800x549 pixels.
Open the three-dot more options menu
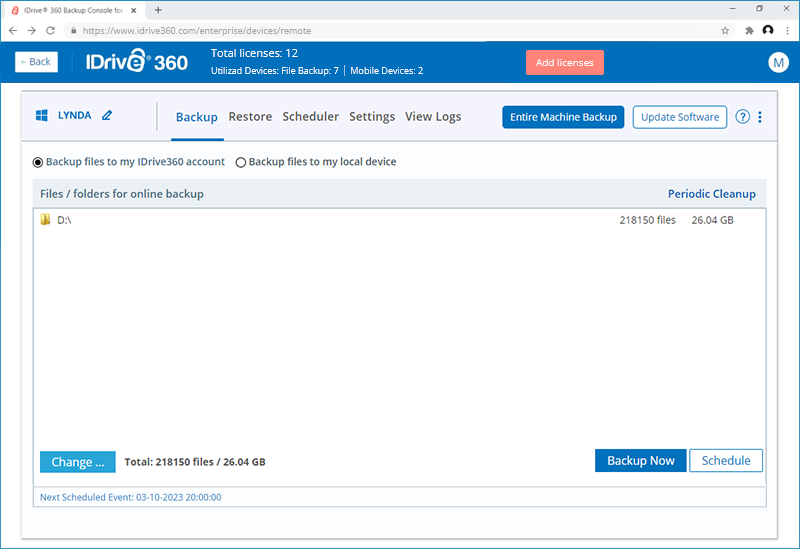point(760,117)
